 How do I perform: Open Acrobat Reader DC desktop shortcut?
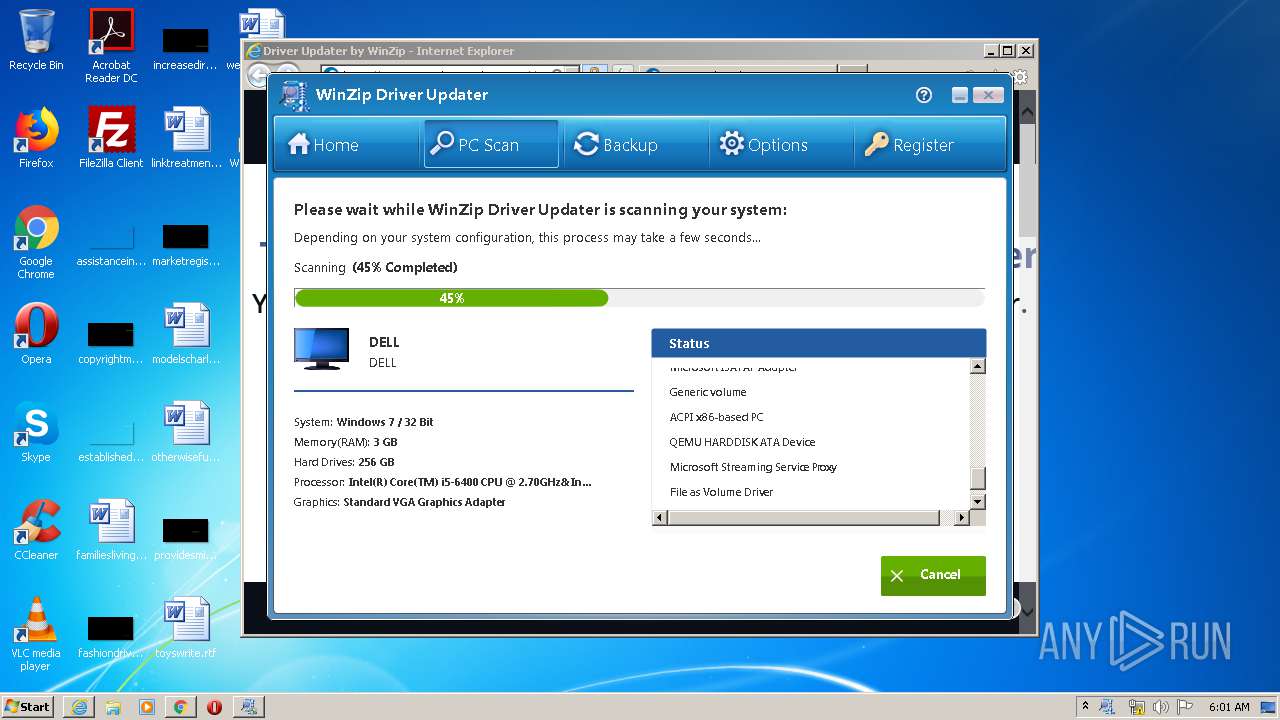pyautogui.click(x=111, y=46)
